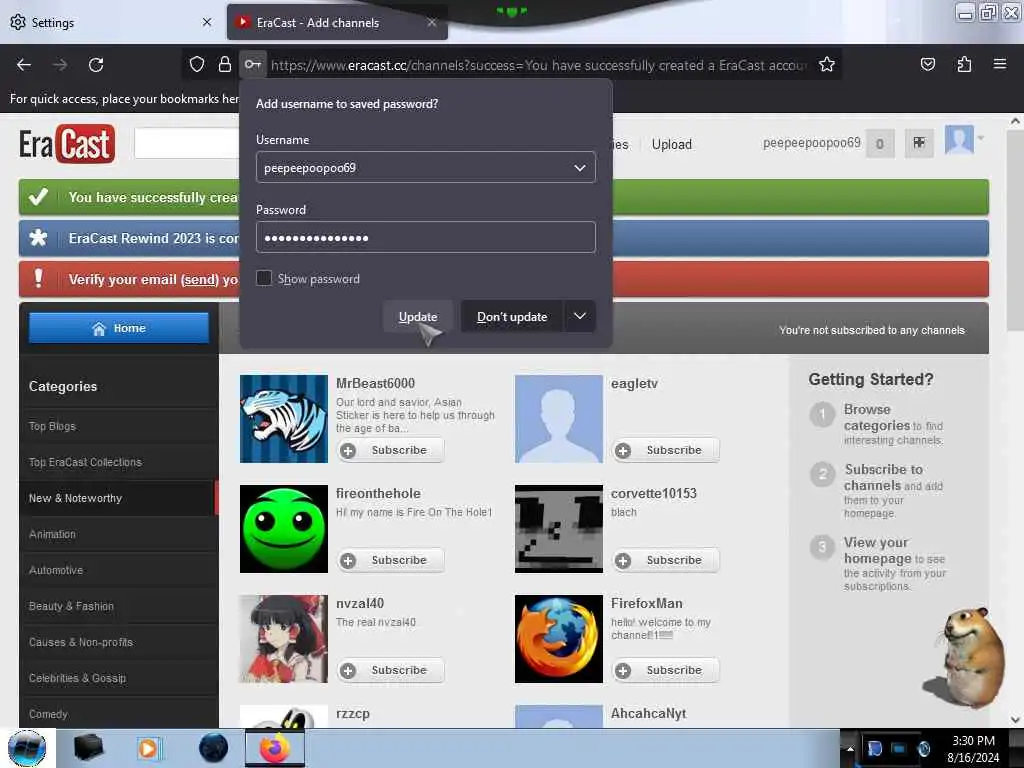Subscribe to eagletv
This screenshot has width=1024, height=768.
coord(666,450)
